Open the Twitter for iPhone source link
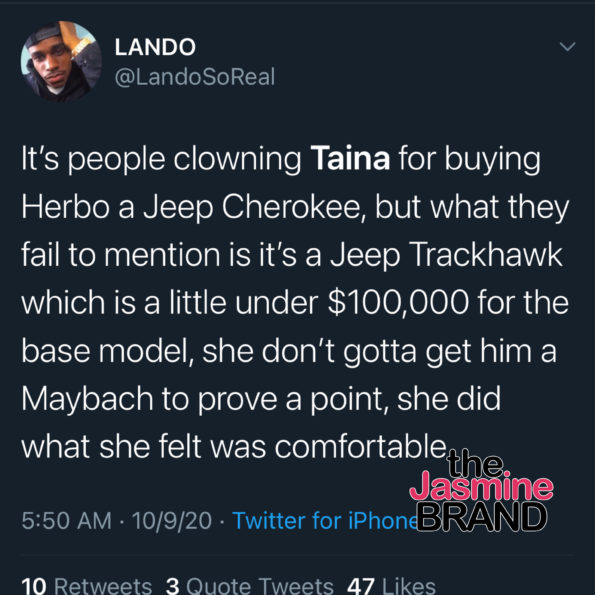This screenshot has width=595, height=595. pyautogui.click(x=325, y=520)
